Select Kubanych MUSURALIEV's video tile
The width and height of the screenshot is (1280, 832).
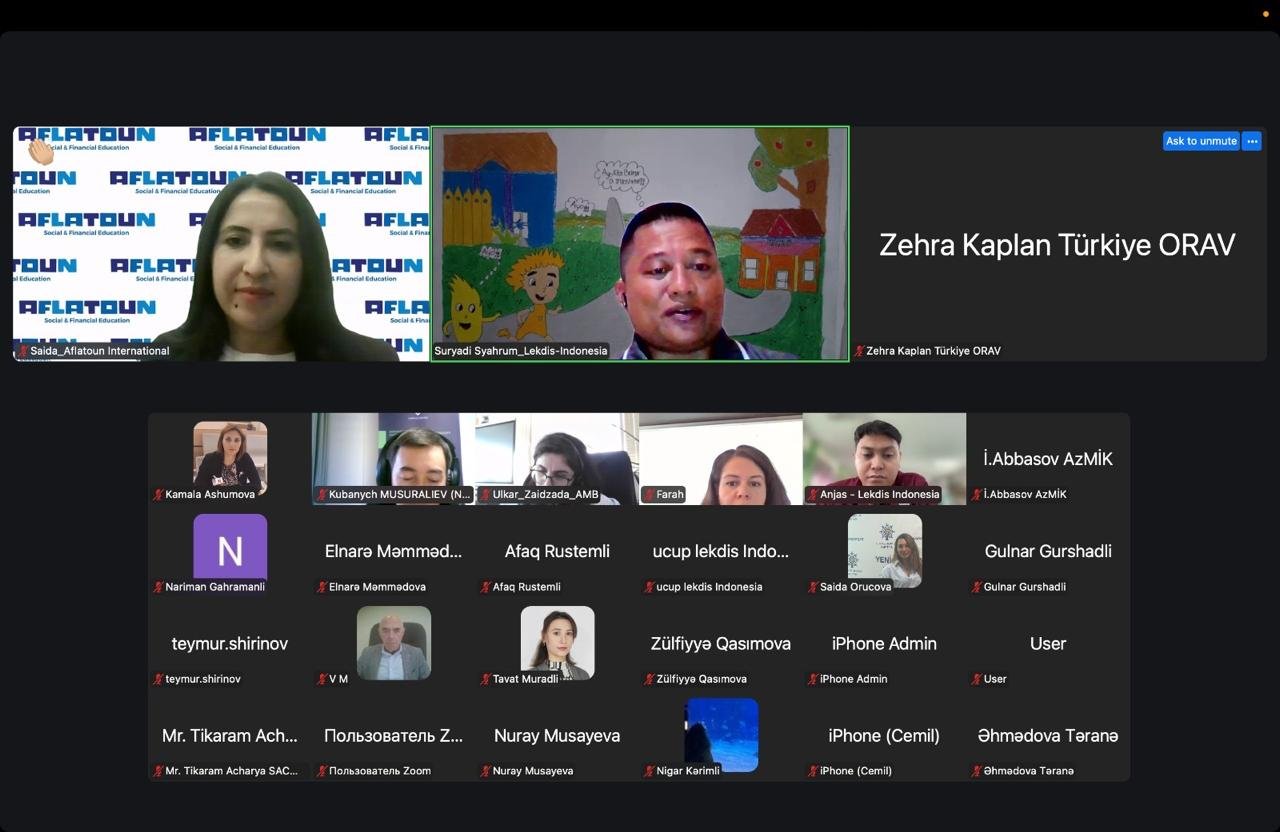pos(393,458)
